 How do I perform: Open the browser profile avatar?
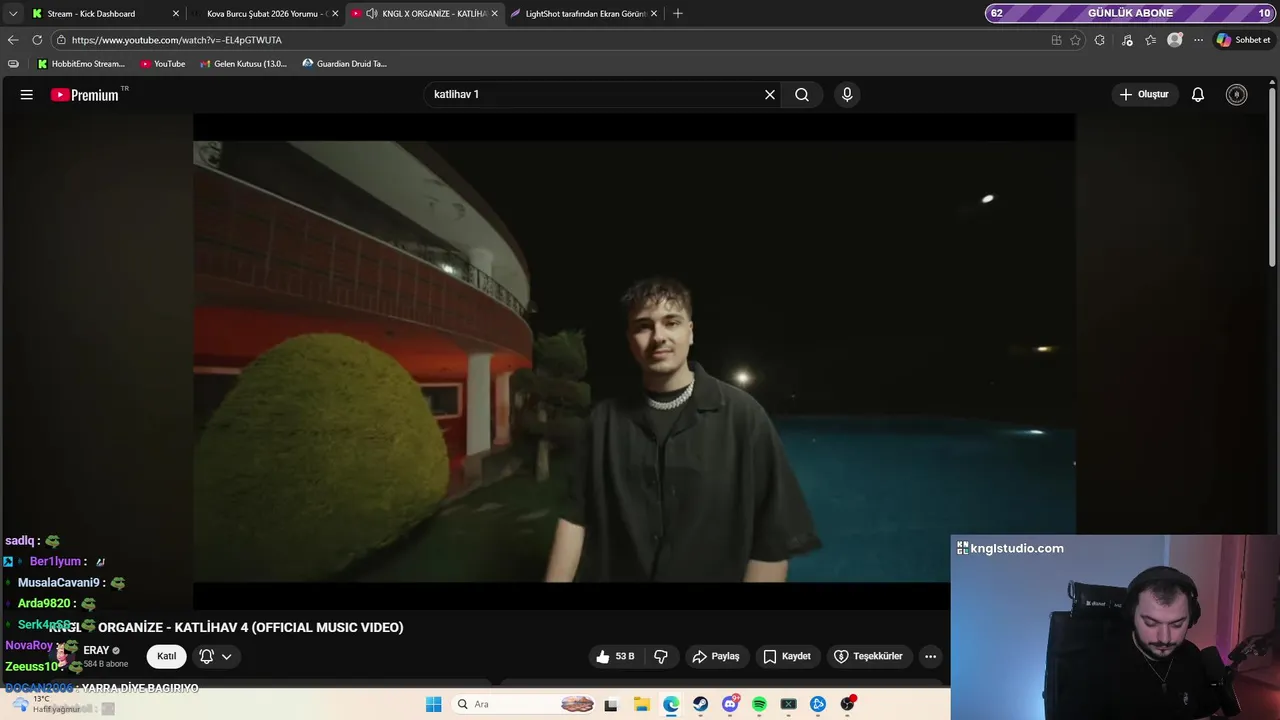click(1175, 40)
